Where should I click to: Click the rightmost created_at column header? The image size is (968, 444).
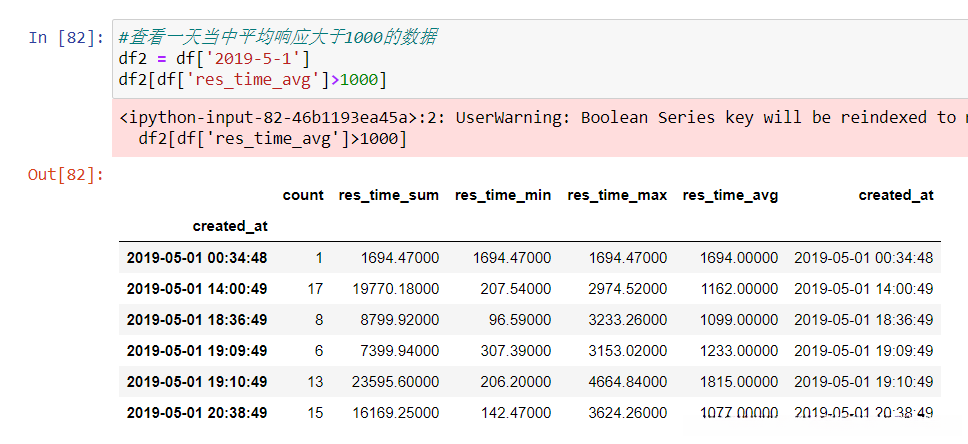[x=895, y=195]
